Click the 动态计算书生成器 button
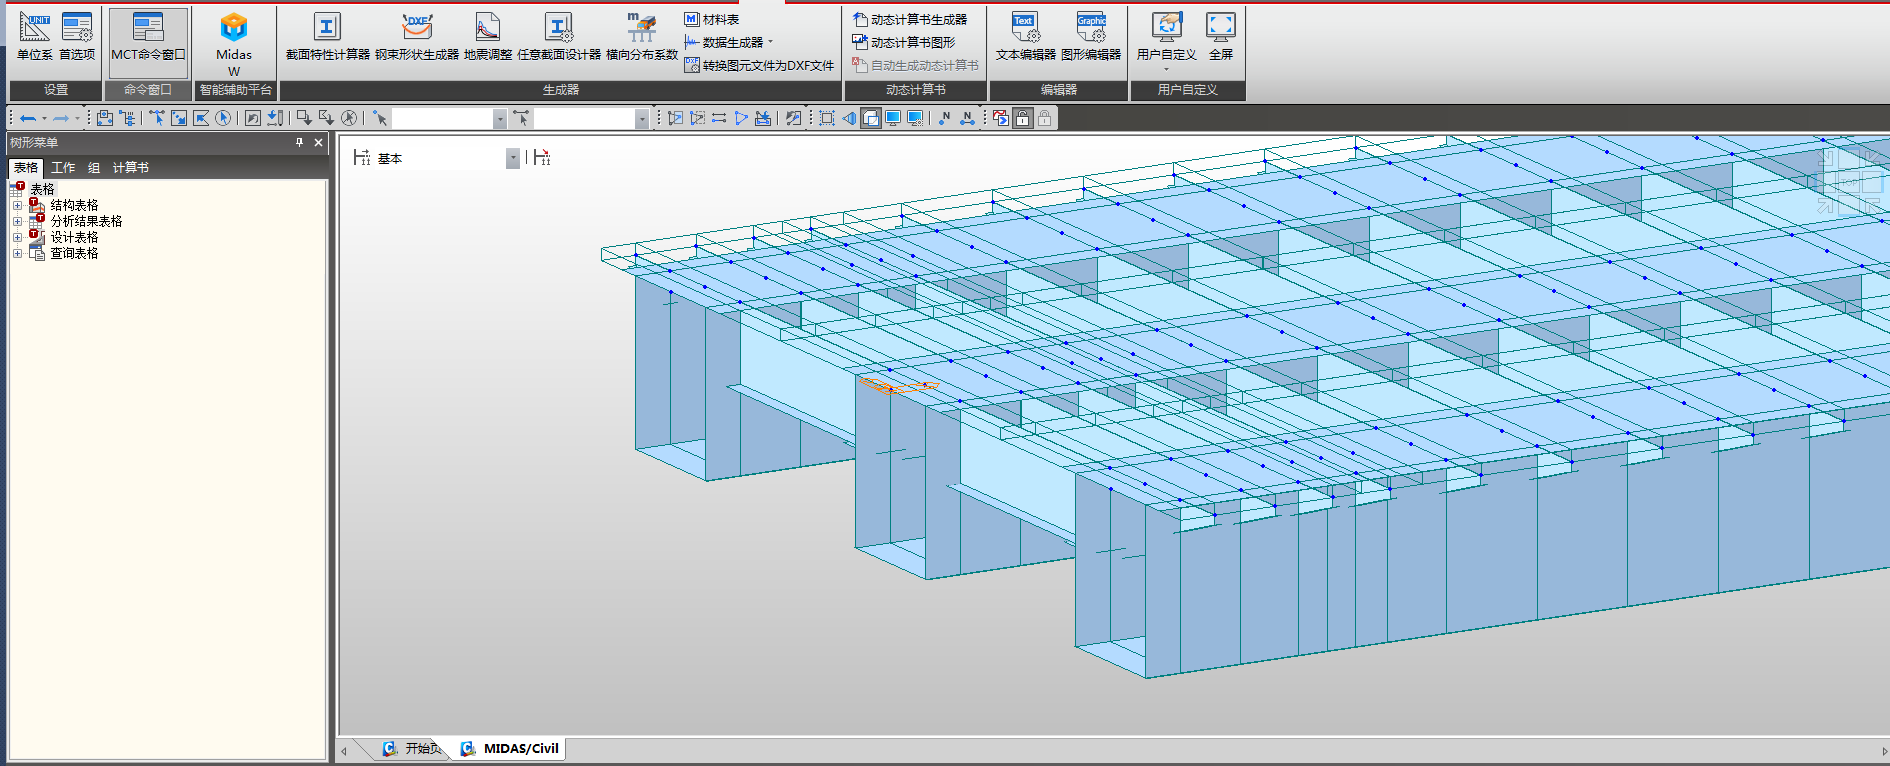 coord(917,20)
